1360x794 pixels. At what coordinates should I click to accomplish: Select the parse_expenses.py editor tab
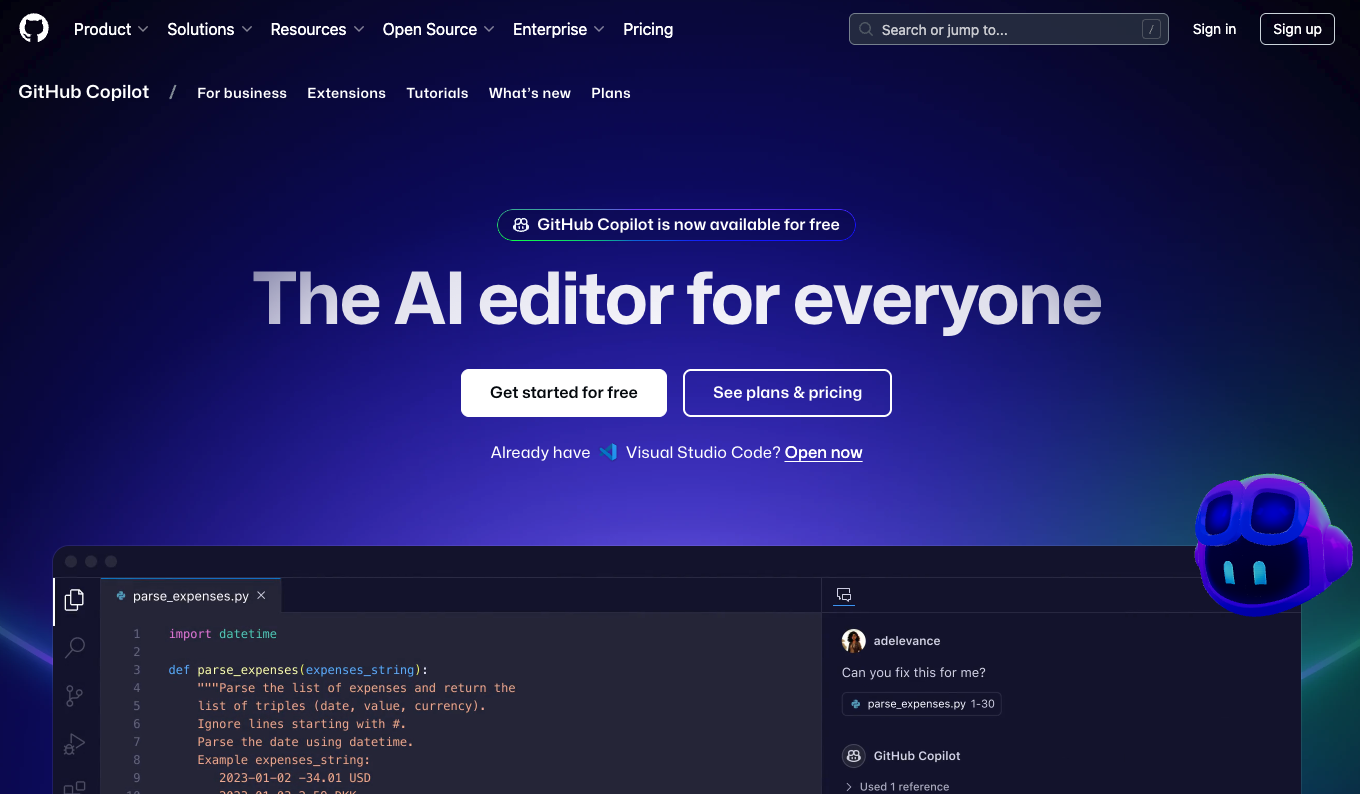pyautogui.click(x=191, y=595)
